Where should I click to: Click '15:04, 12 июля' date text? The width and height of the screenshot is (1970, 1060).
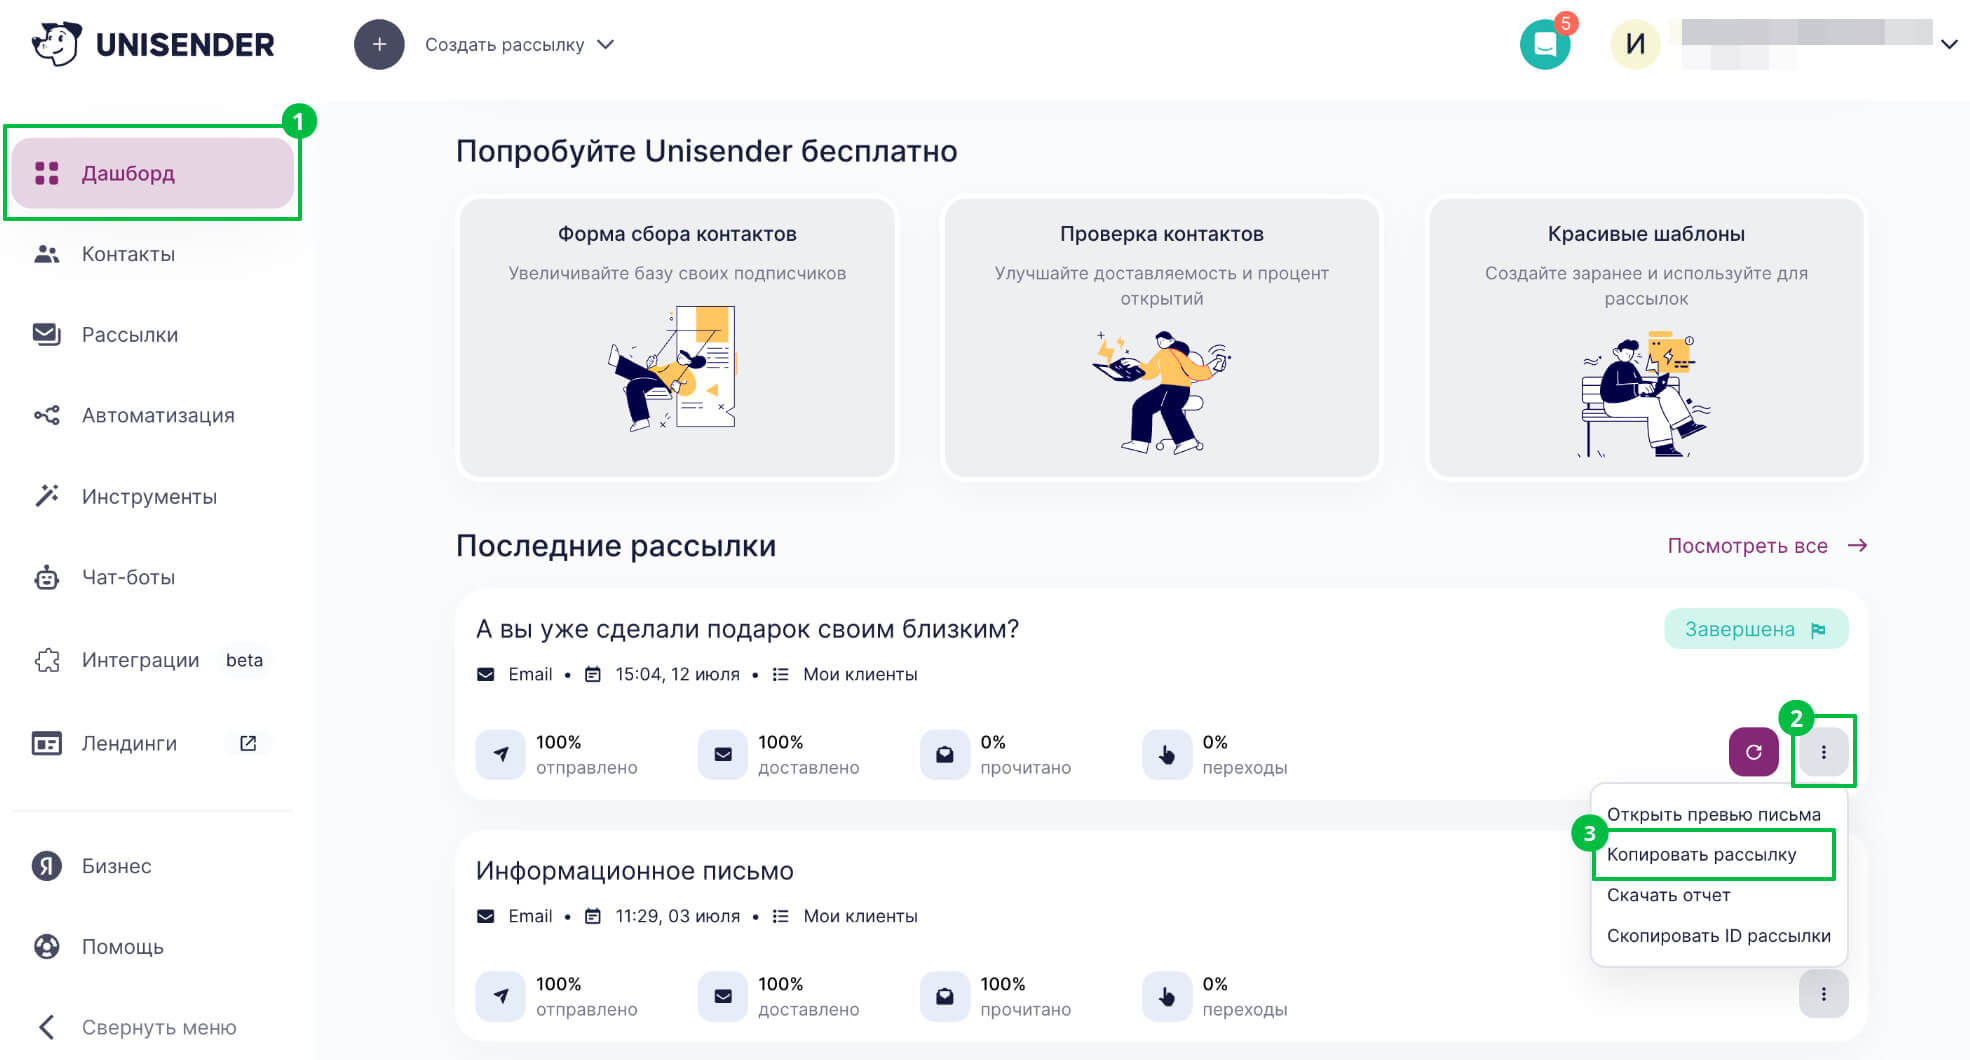pos(677,674)
